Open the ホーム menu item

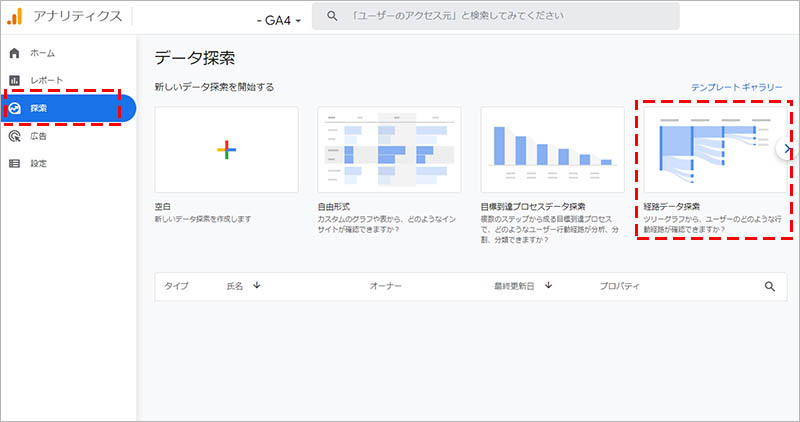(x=43, y=52)
